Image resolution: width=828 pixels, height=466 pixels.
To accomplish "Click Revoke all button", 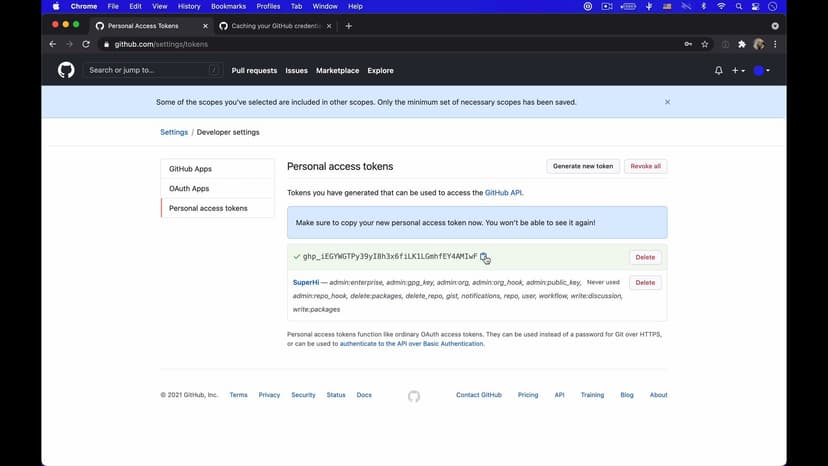I will click(645, 166).
